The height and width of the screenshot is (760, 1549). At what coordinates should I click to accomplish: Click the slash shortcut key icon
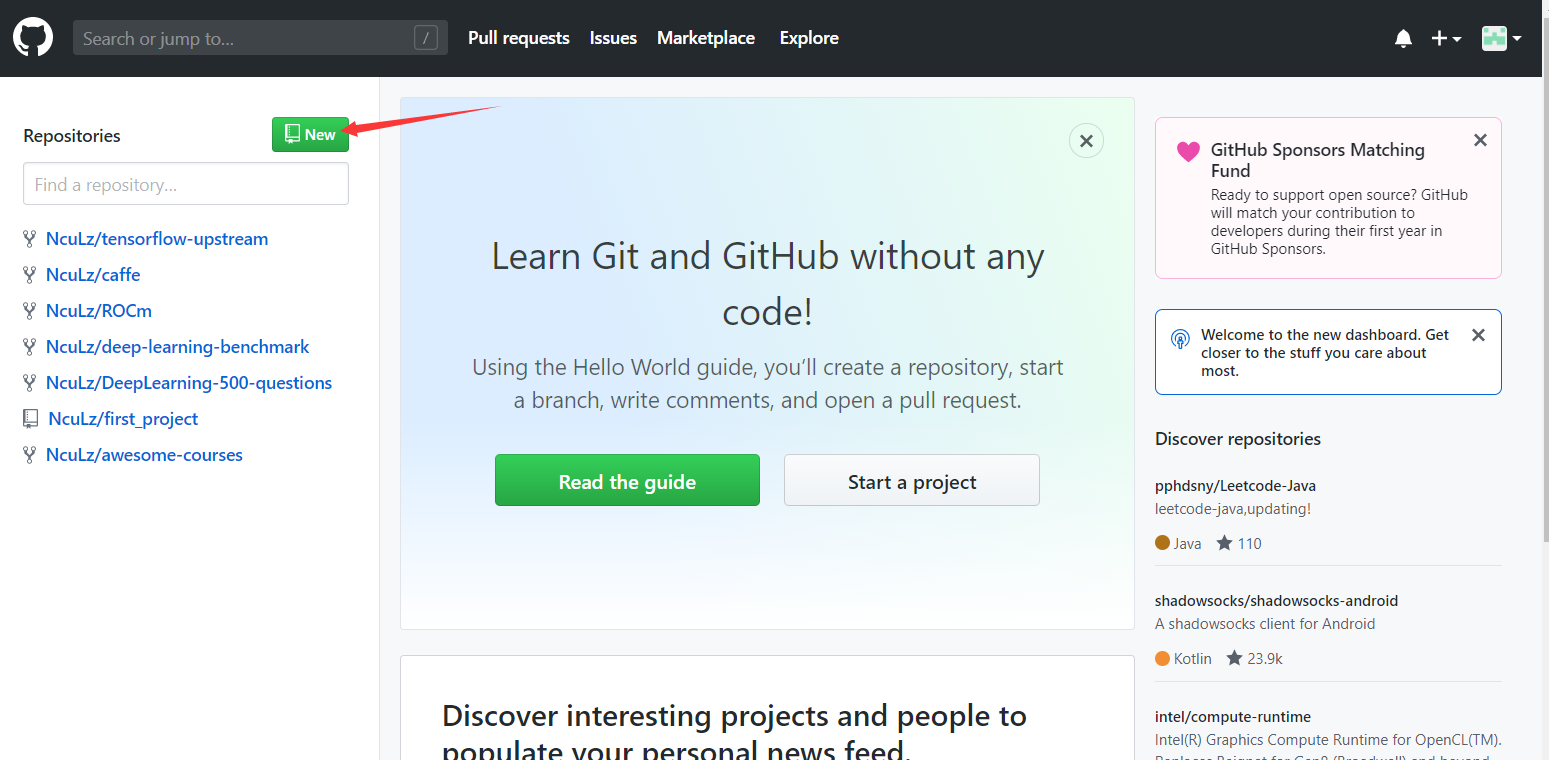426,38
